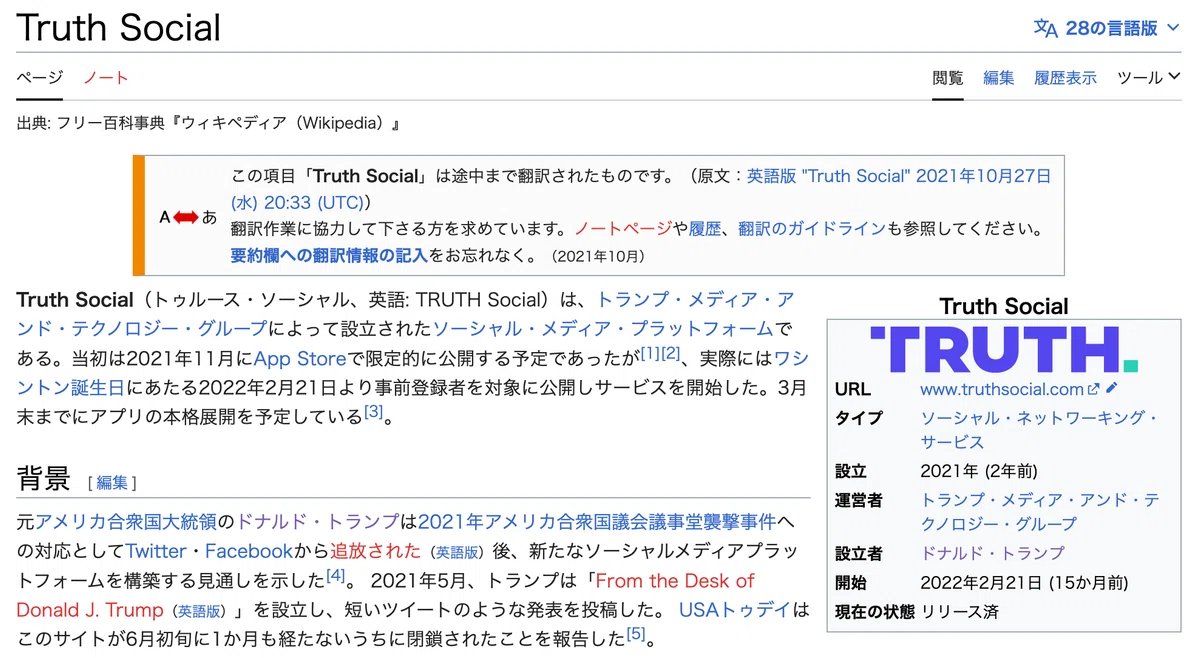Click the translation language icon beside 28の言語版
1200x658 pixels.
pyautogui.click(x=1046, y=28)
